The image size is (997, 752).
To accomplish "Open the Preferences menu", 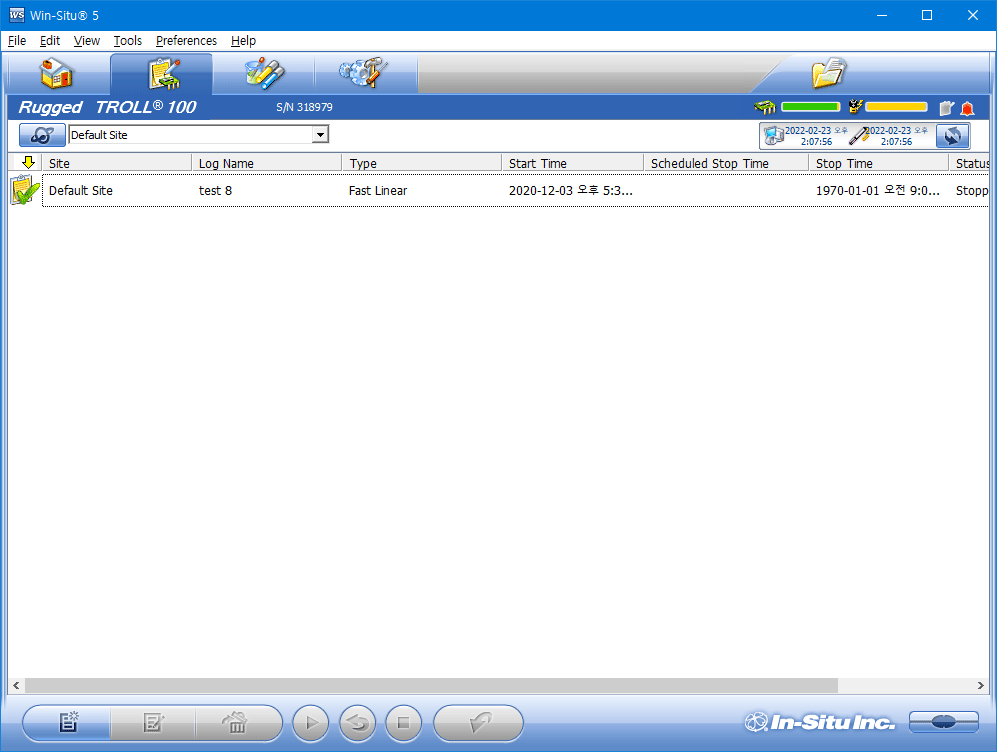I will (186, 41).
